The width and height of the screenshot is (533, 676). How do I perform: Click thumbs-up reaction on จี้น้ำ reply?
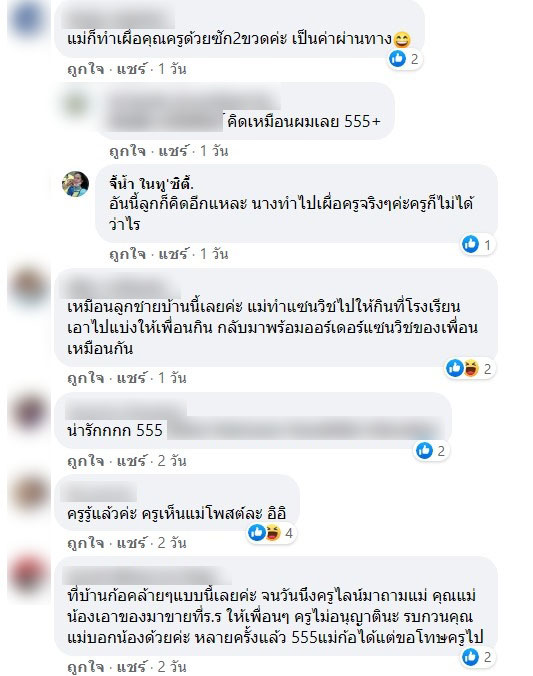[x=470, y=244]
